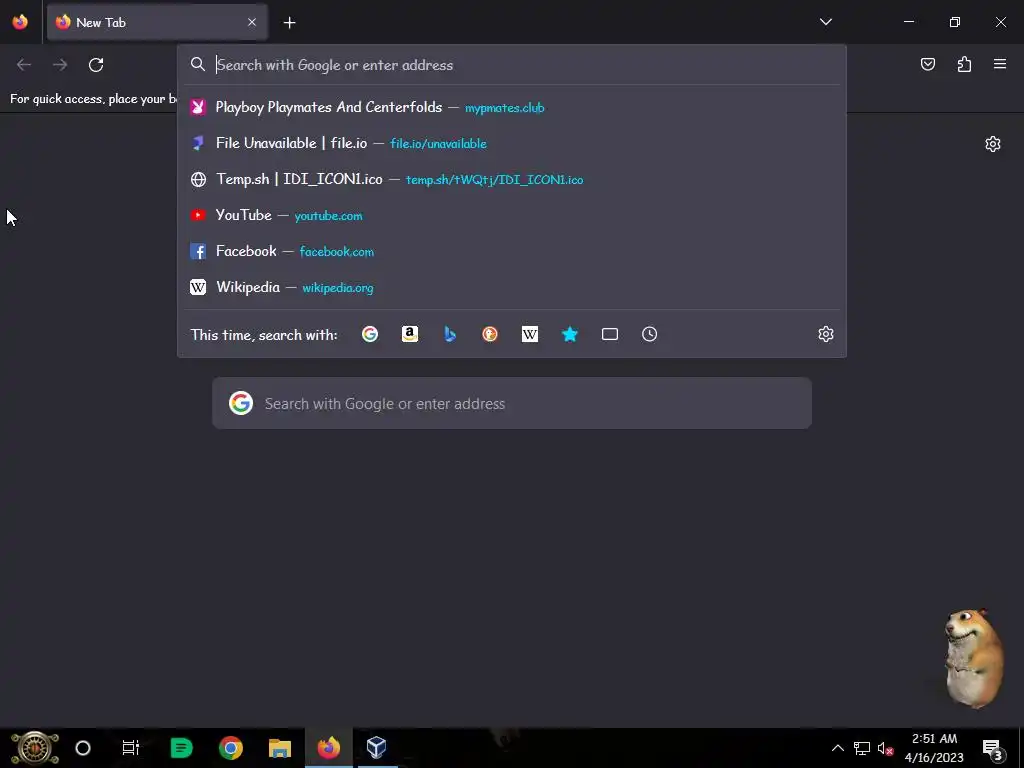Open the VirtualBox cube taskbar icon

[x=376, y=748]
